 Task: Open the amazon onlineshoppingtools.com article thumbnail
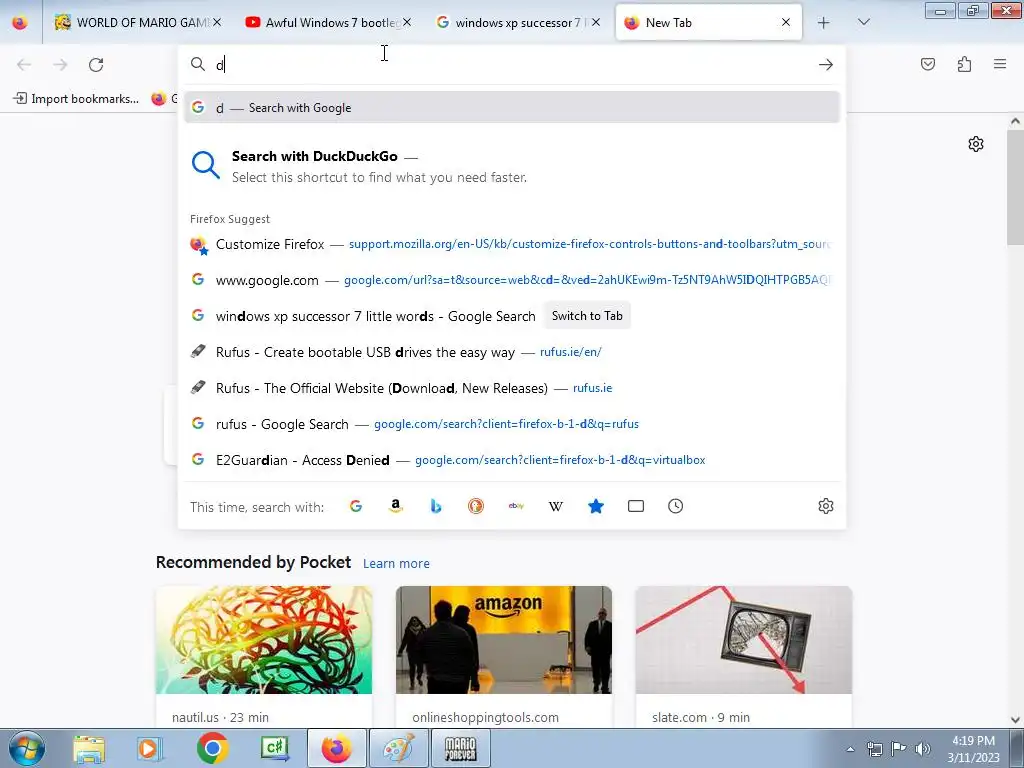504,640
